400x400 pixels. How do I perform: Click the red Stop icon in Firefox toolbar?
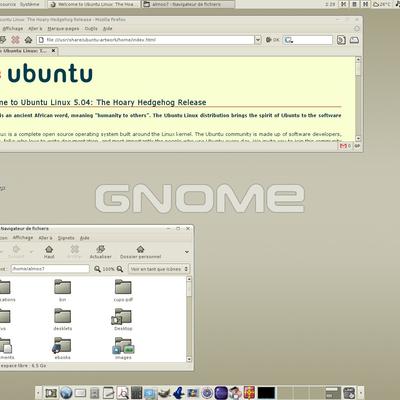pos(15,40)
